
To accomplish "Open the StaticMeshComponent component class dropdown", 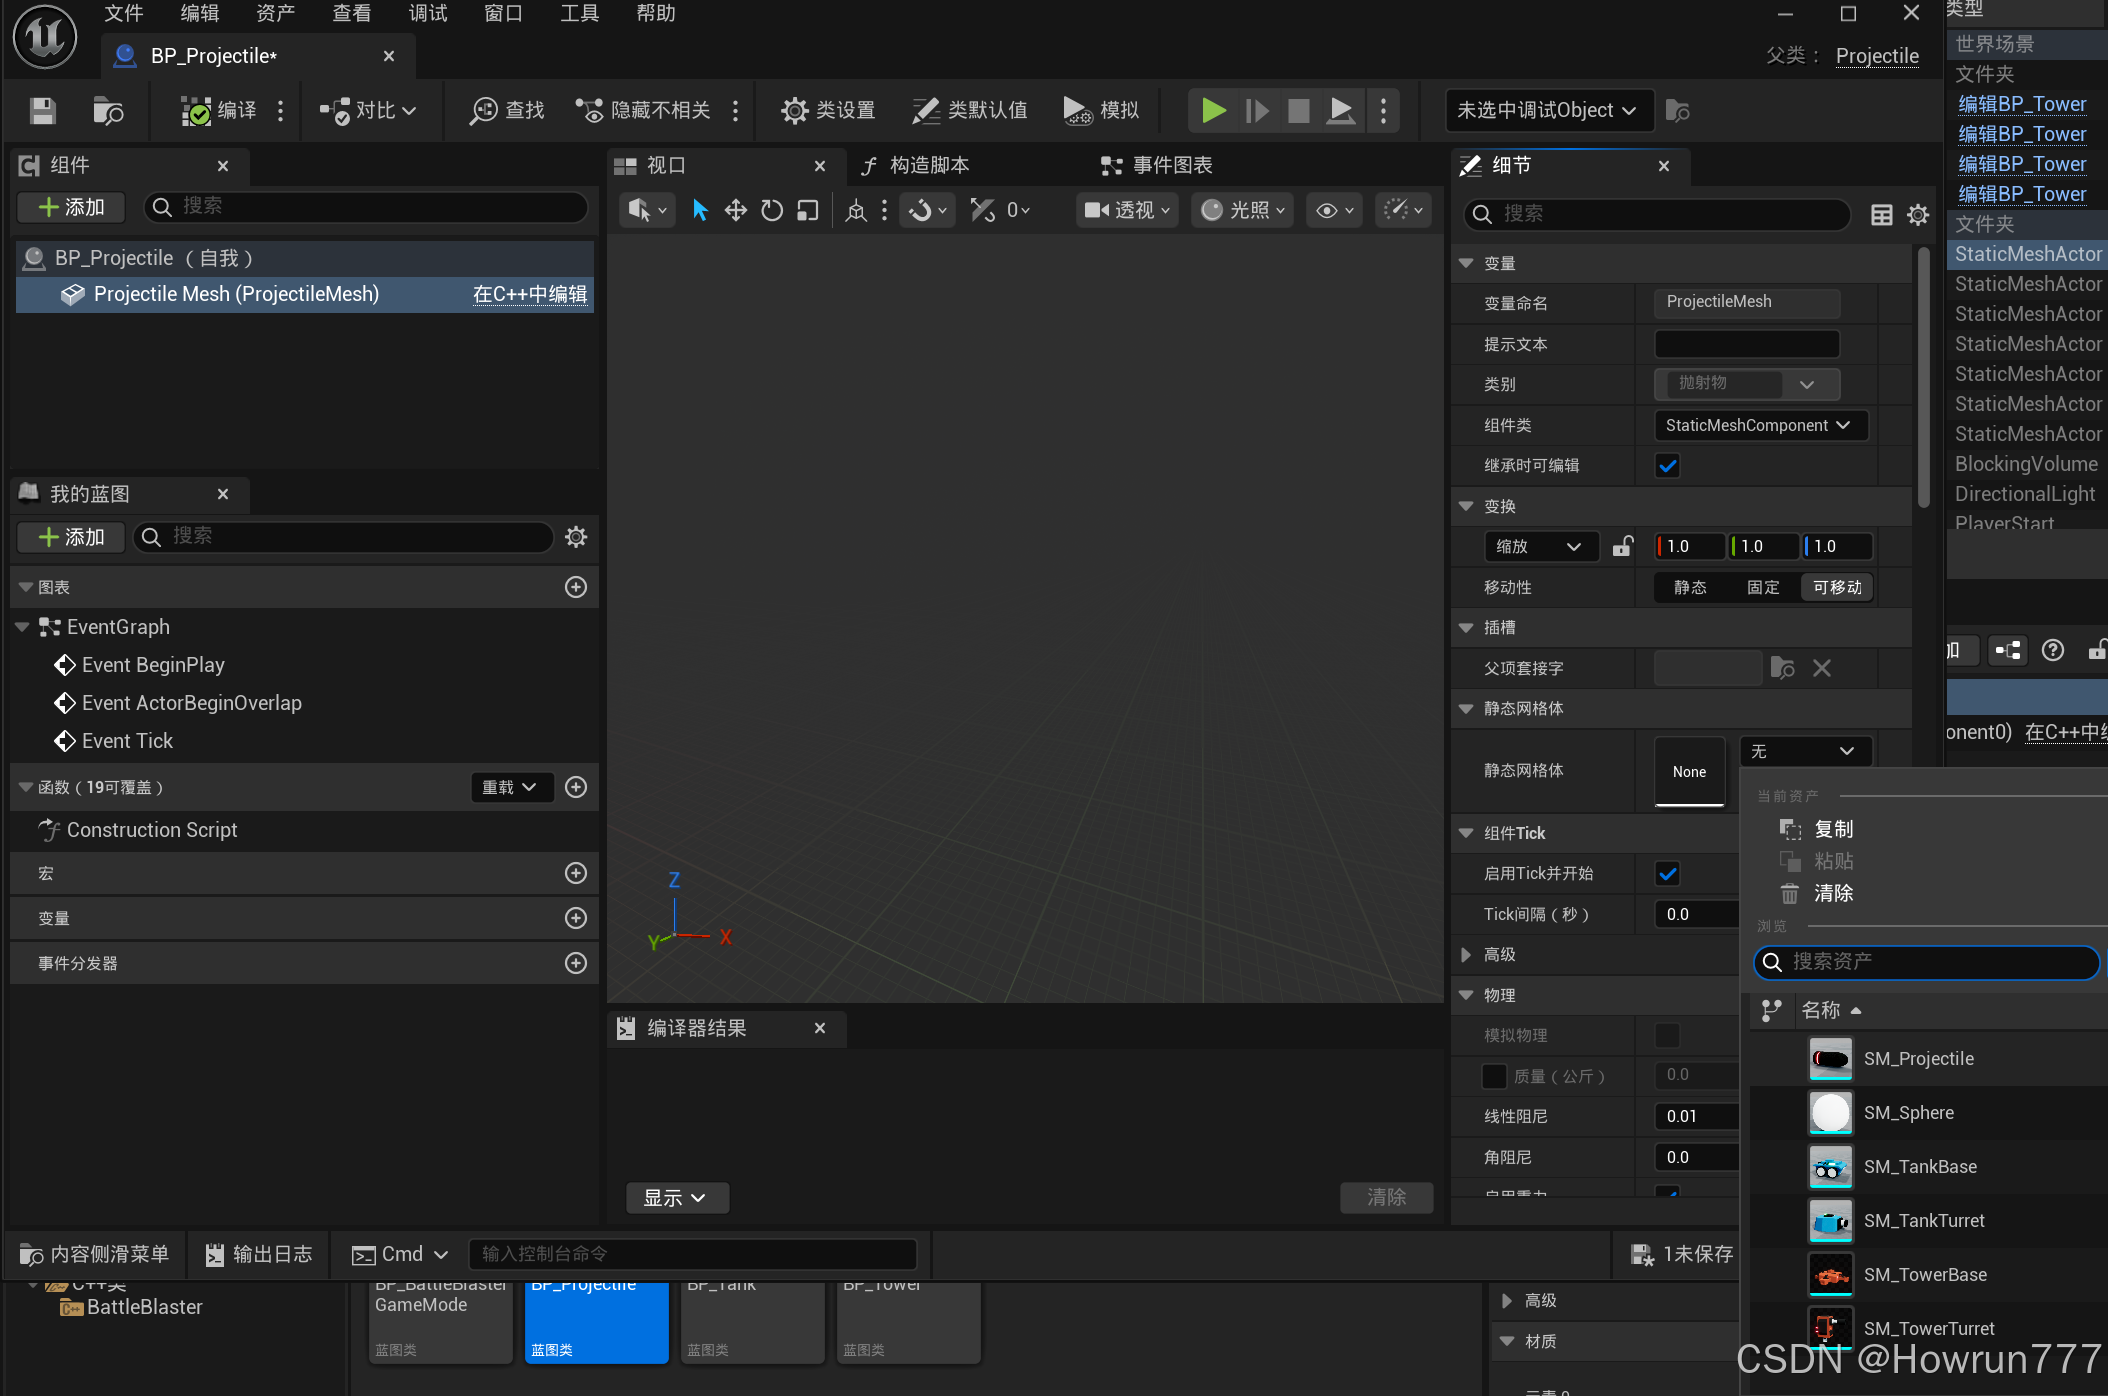I will 1759,425.
